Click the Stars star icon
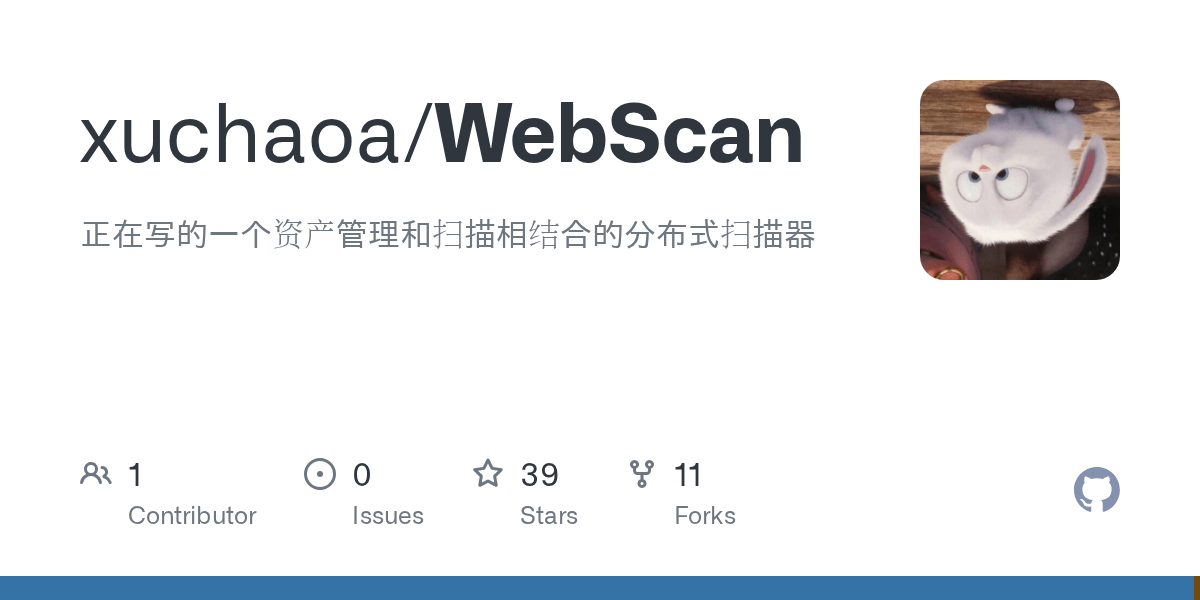 click(x=488, y=473)
